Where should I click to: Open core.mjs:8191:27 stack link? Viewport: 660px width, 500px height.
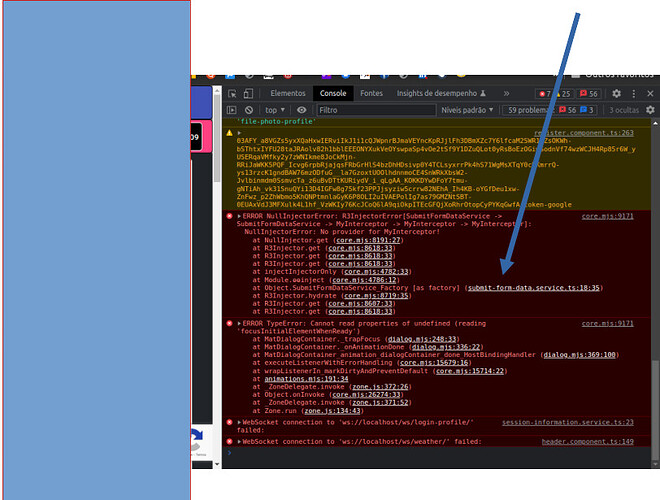[x=368, y=240]
